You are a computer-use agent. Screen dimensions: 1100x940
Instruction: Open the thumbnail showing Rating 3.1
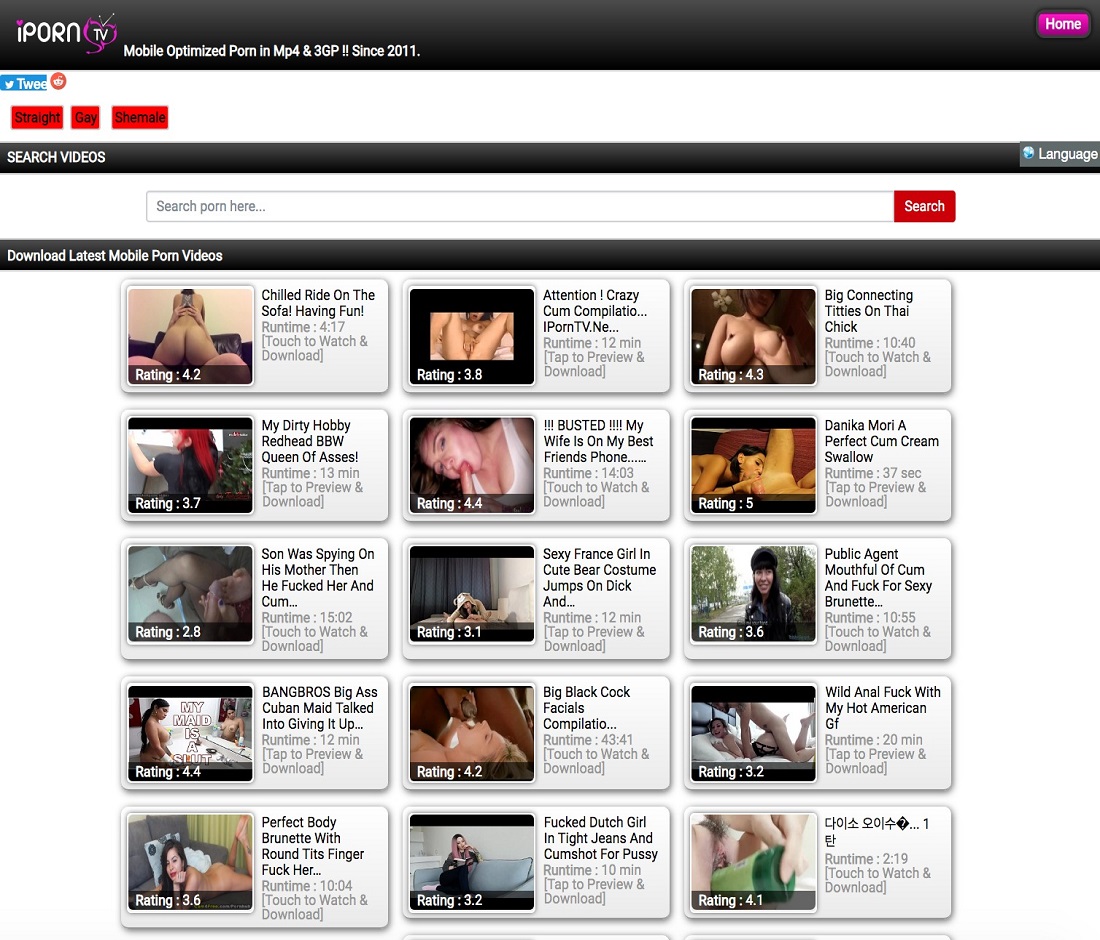coord(472,594)
